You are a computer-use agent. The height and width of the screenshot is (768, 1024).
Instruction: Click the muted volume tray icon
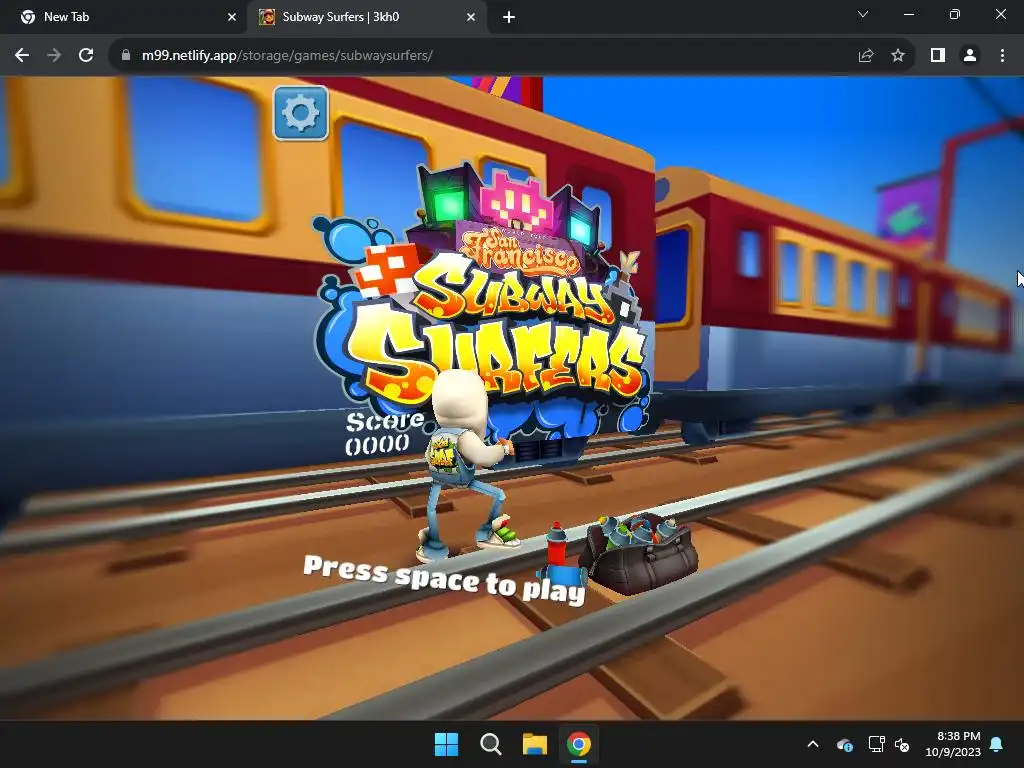(903, 744)
